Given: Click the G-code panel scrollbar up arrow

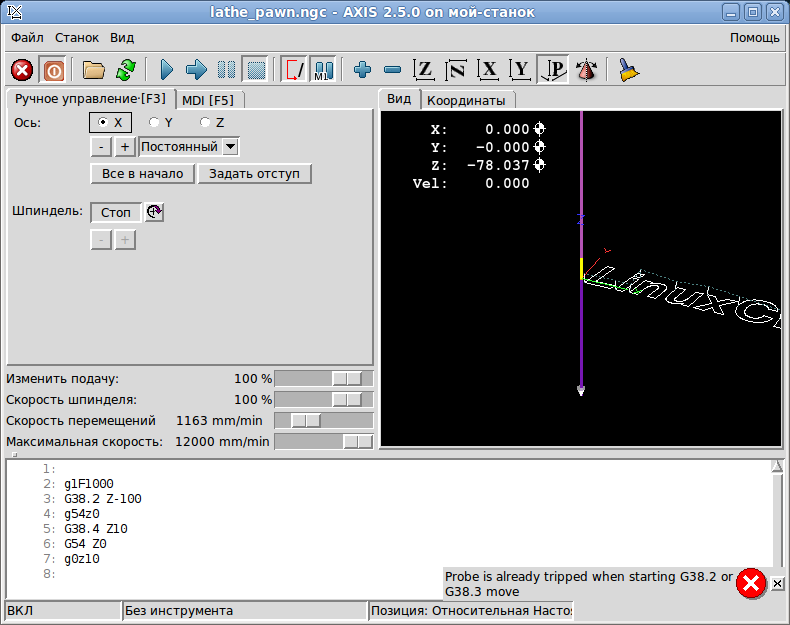Looking at the screenshot, I should [777, 466].
